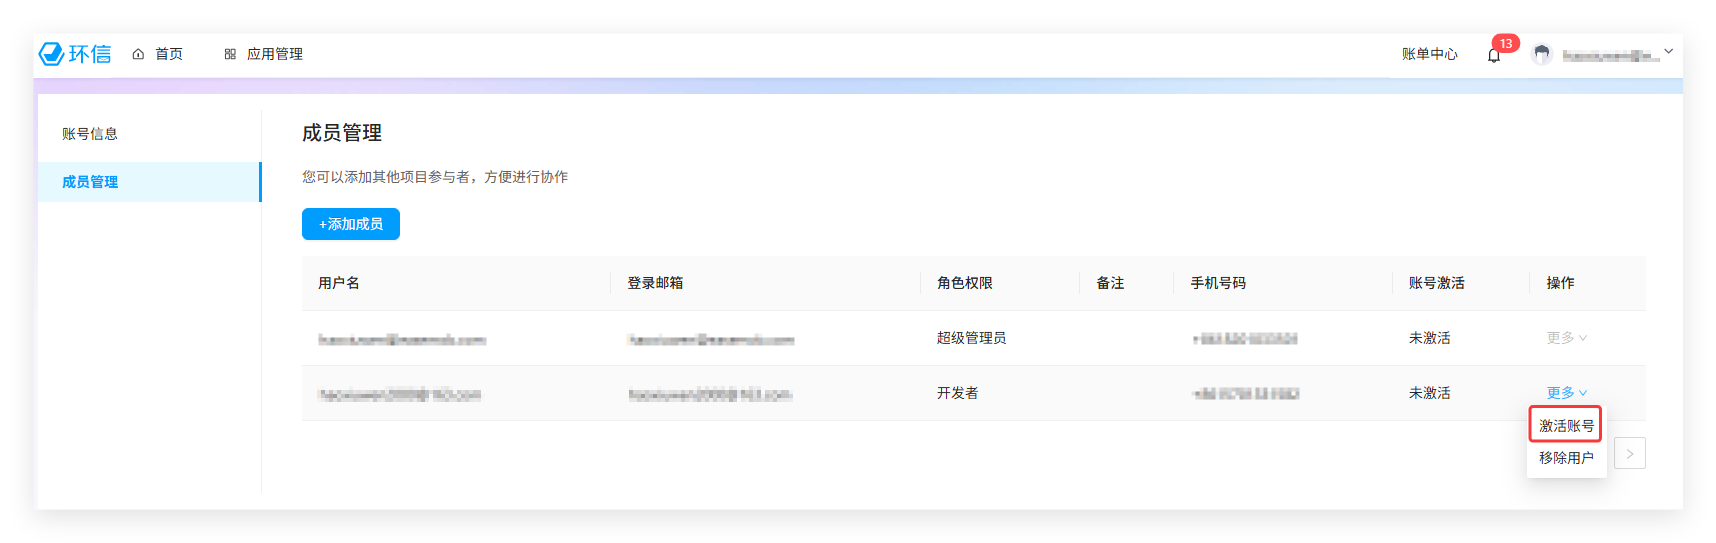Collapse 更多 in the 开发者 row
This screenshot has height=543, width=1716.
pos(1566,393)
